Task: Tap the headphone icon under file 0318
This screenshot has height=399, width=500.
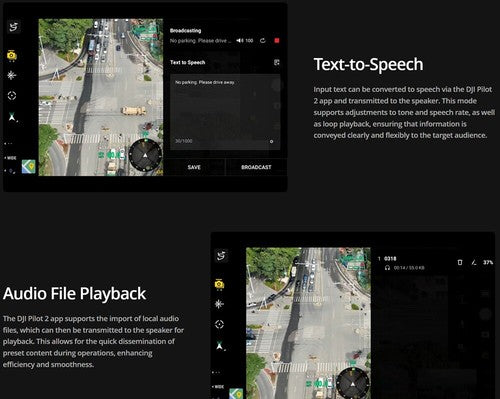Action: point(387,268)
